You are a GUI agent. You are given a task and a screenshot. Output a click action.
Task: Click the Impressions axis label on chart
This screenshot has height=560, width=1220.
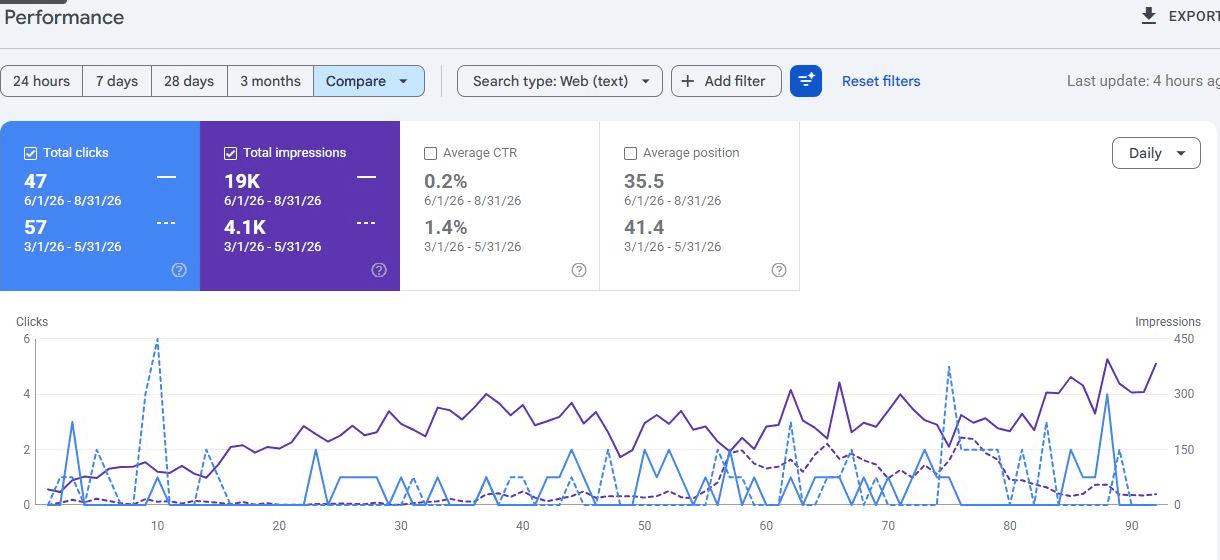[x=1168, y=322]
